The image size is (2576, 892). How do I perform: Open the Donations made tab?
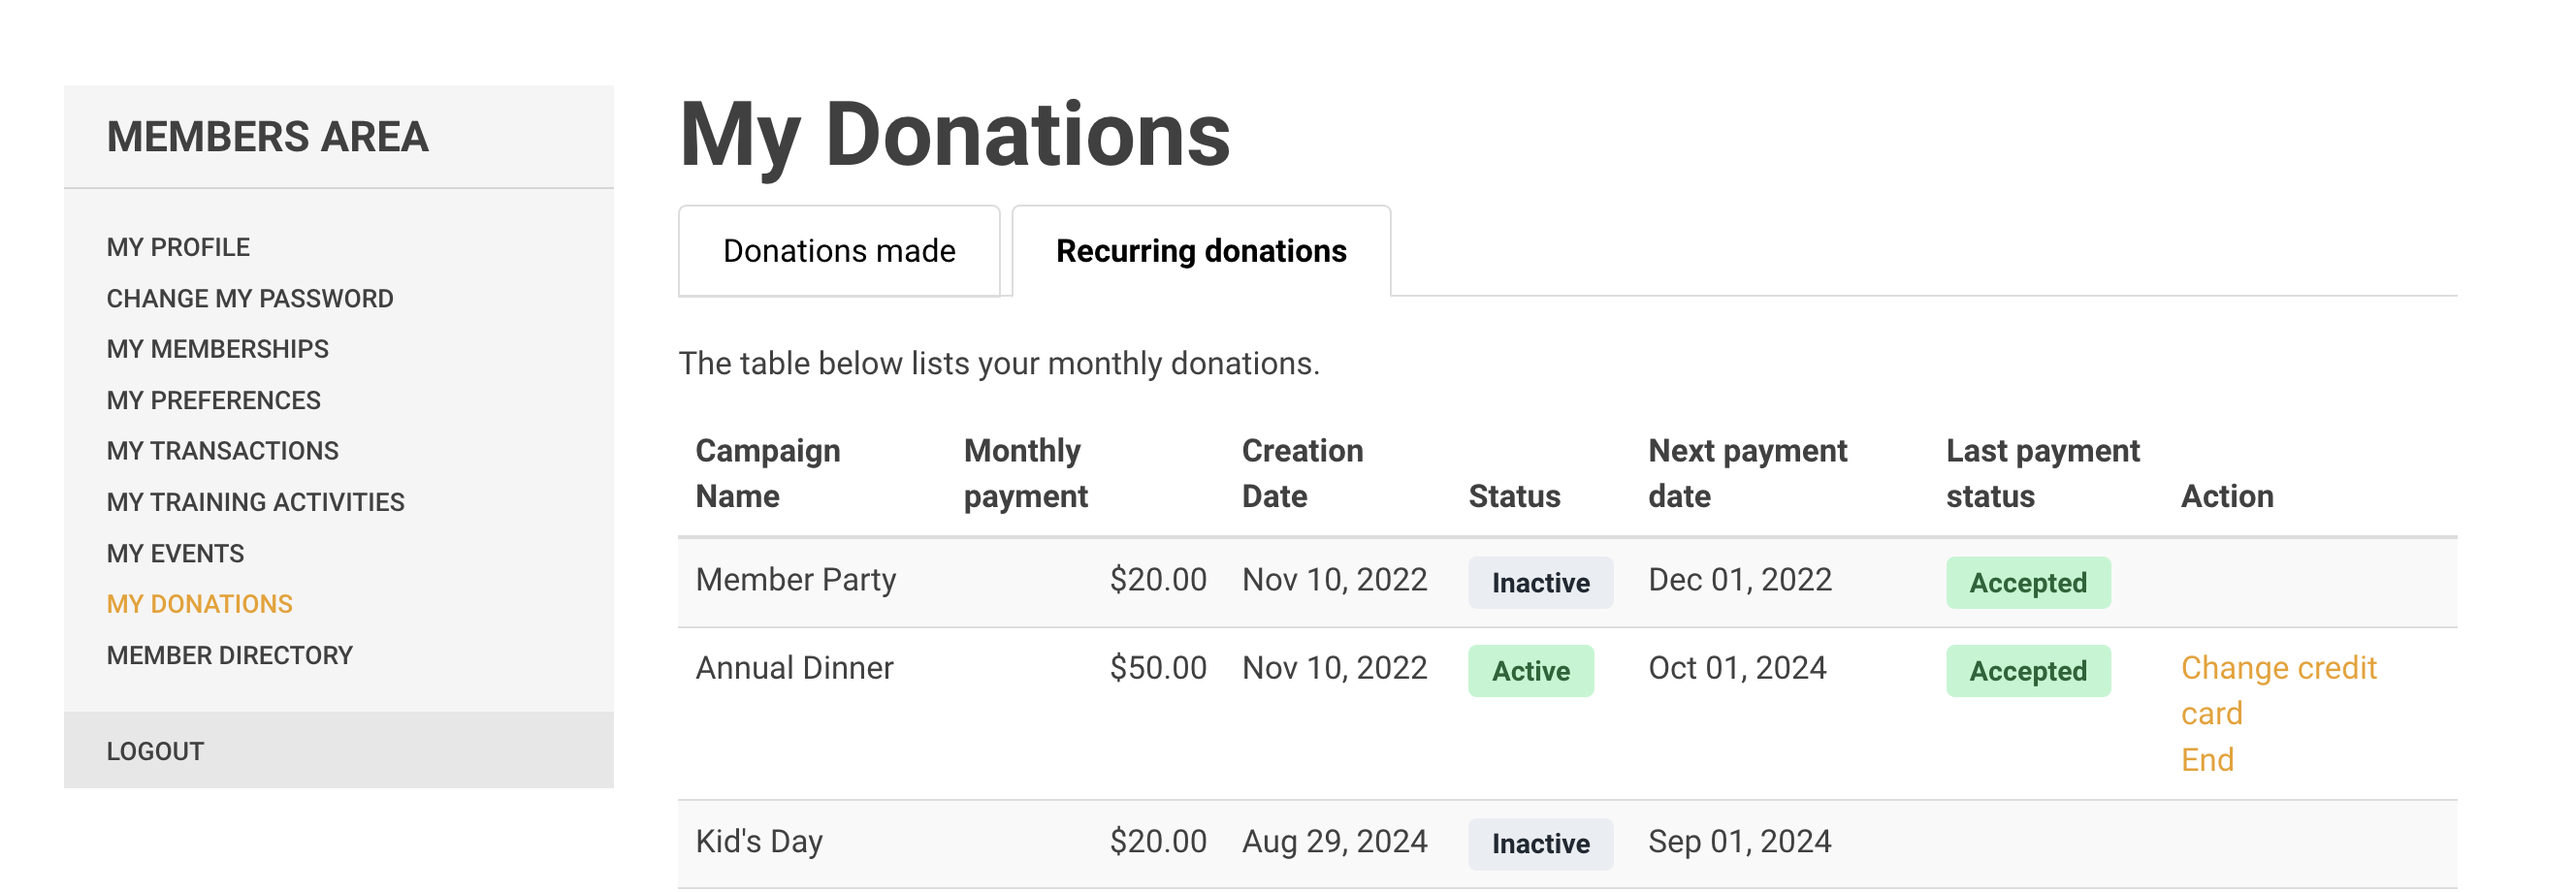pyautogui.click(x=838, y=251)
